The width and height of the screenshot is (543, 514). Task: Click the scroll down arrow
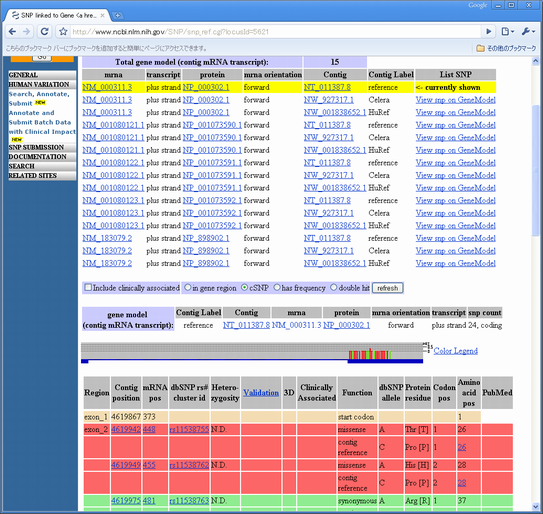point(535,507)
